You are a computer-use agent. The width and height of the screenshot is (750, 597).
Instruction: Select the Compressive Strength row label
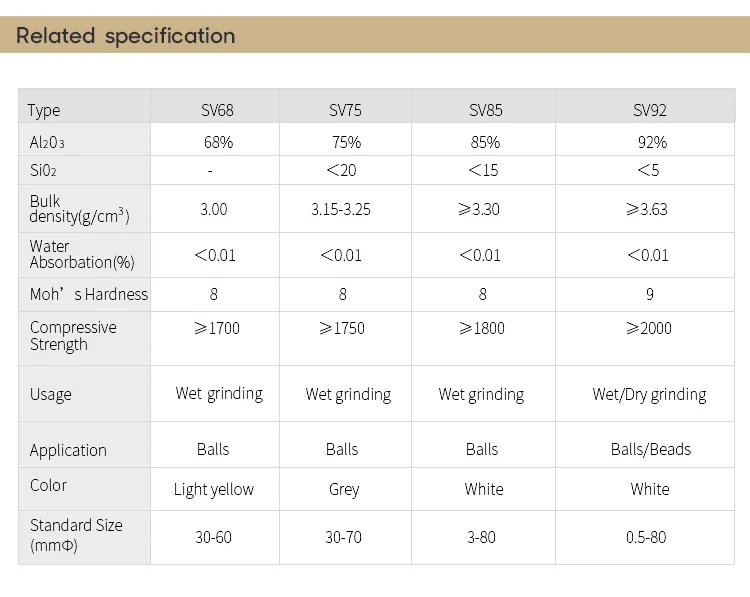(x=73, y=336)
